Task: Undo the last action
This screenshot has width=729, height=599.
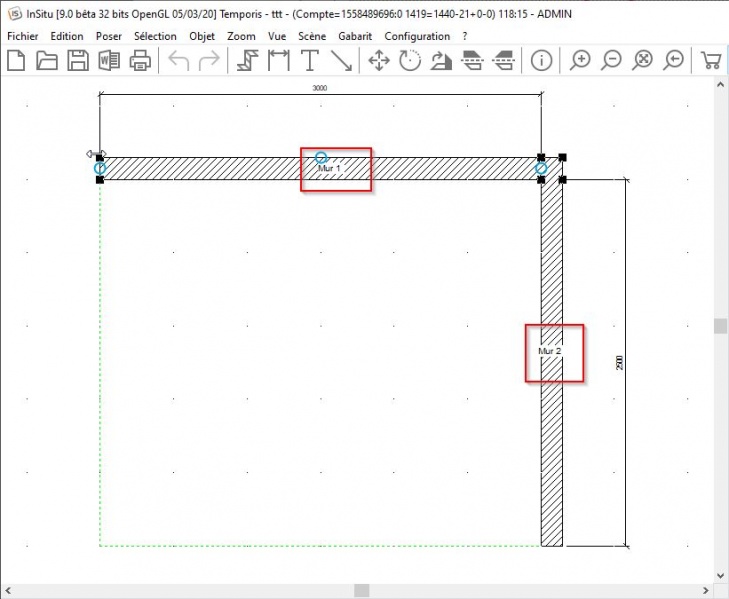Action: click(x=179, y=61)
